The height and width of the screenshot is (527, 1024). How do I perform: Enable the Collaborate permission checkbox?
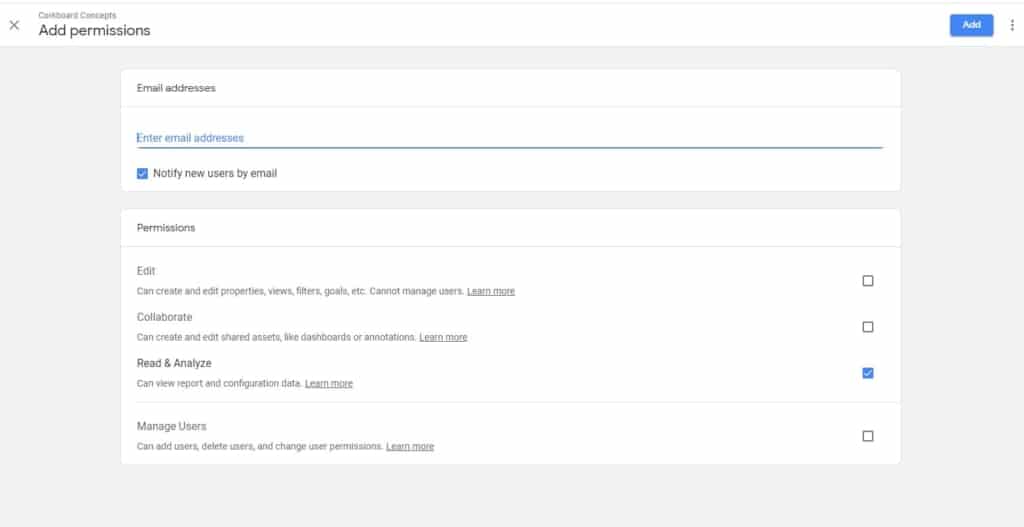click(x=867, y=327)
